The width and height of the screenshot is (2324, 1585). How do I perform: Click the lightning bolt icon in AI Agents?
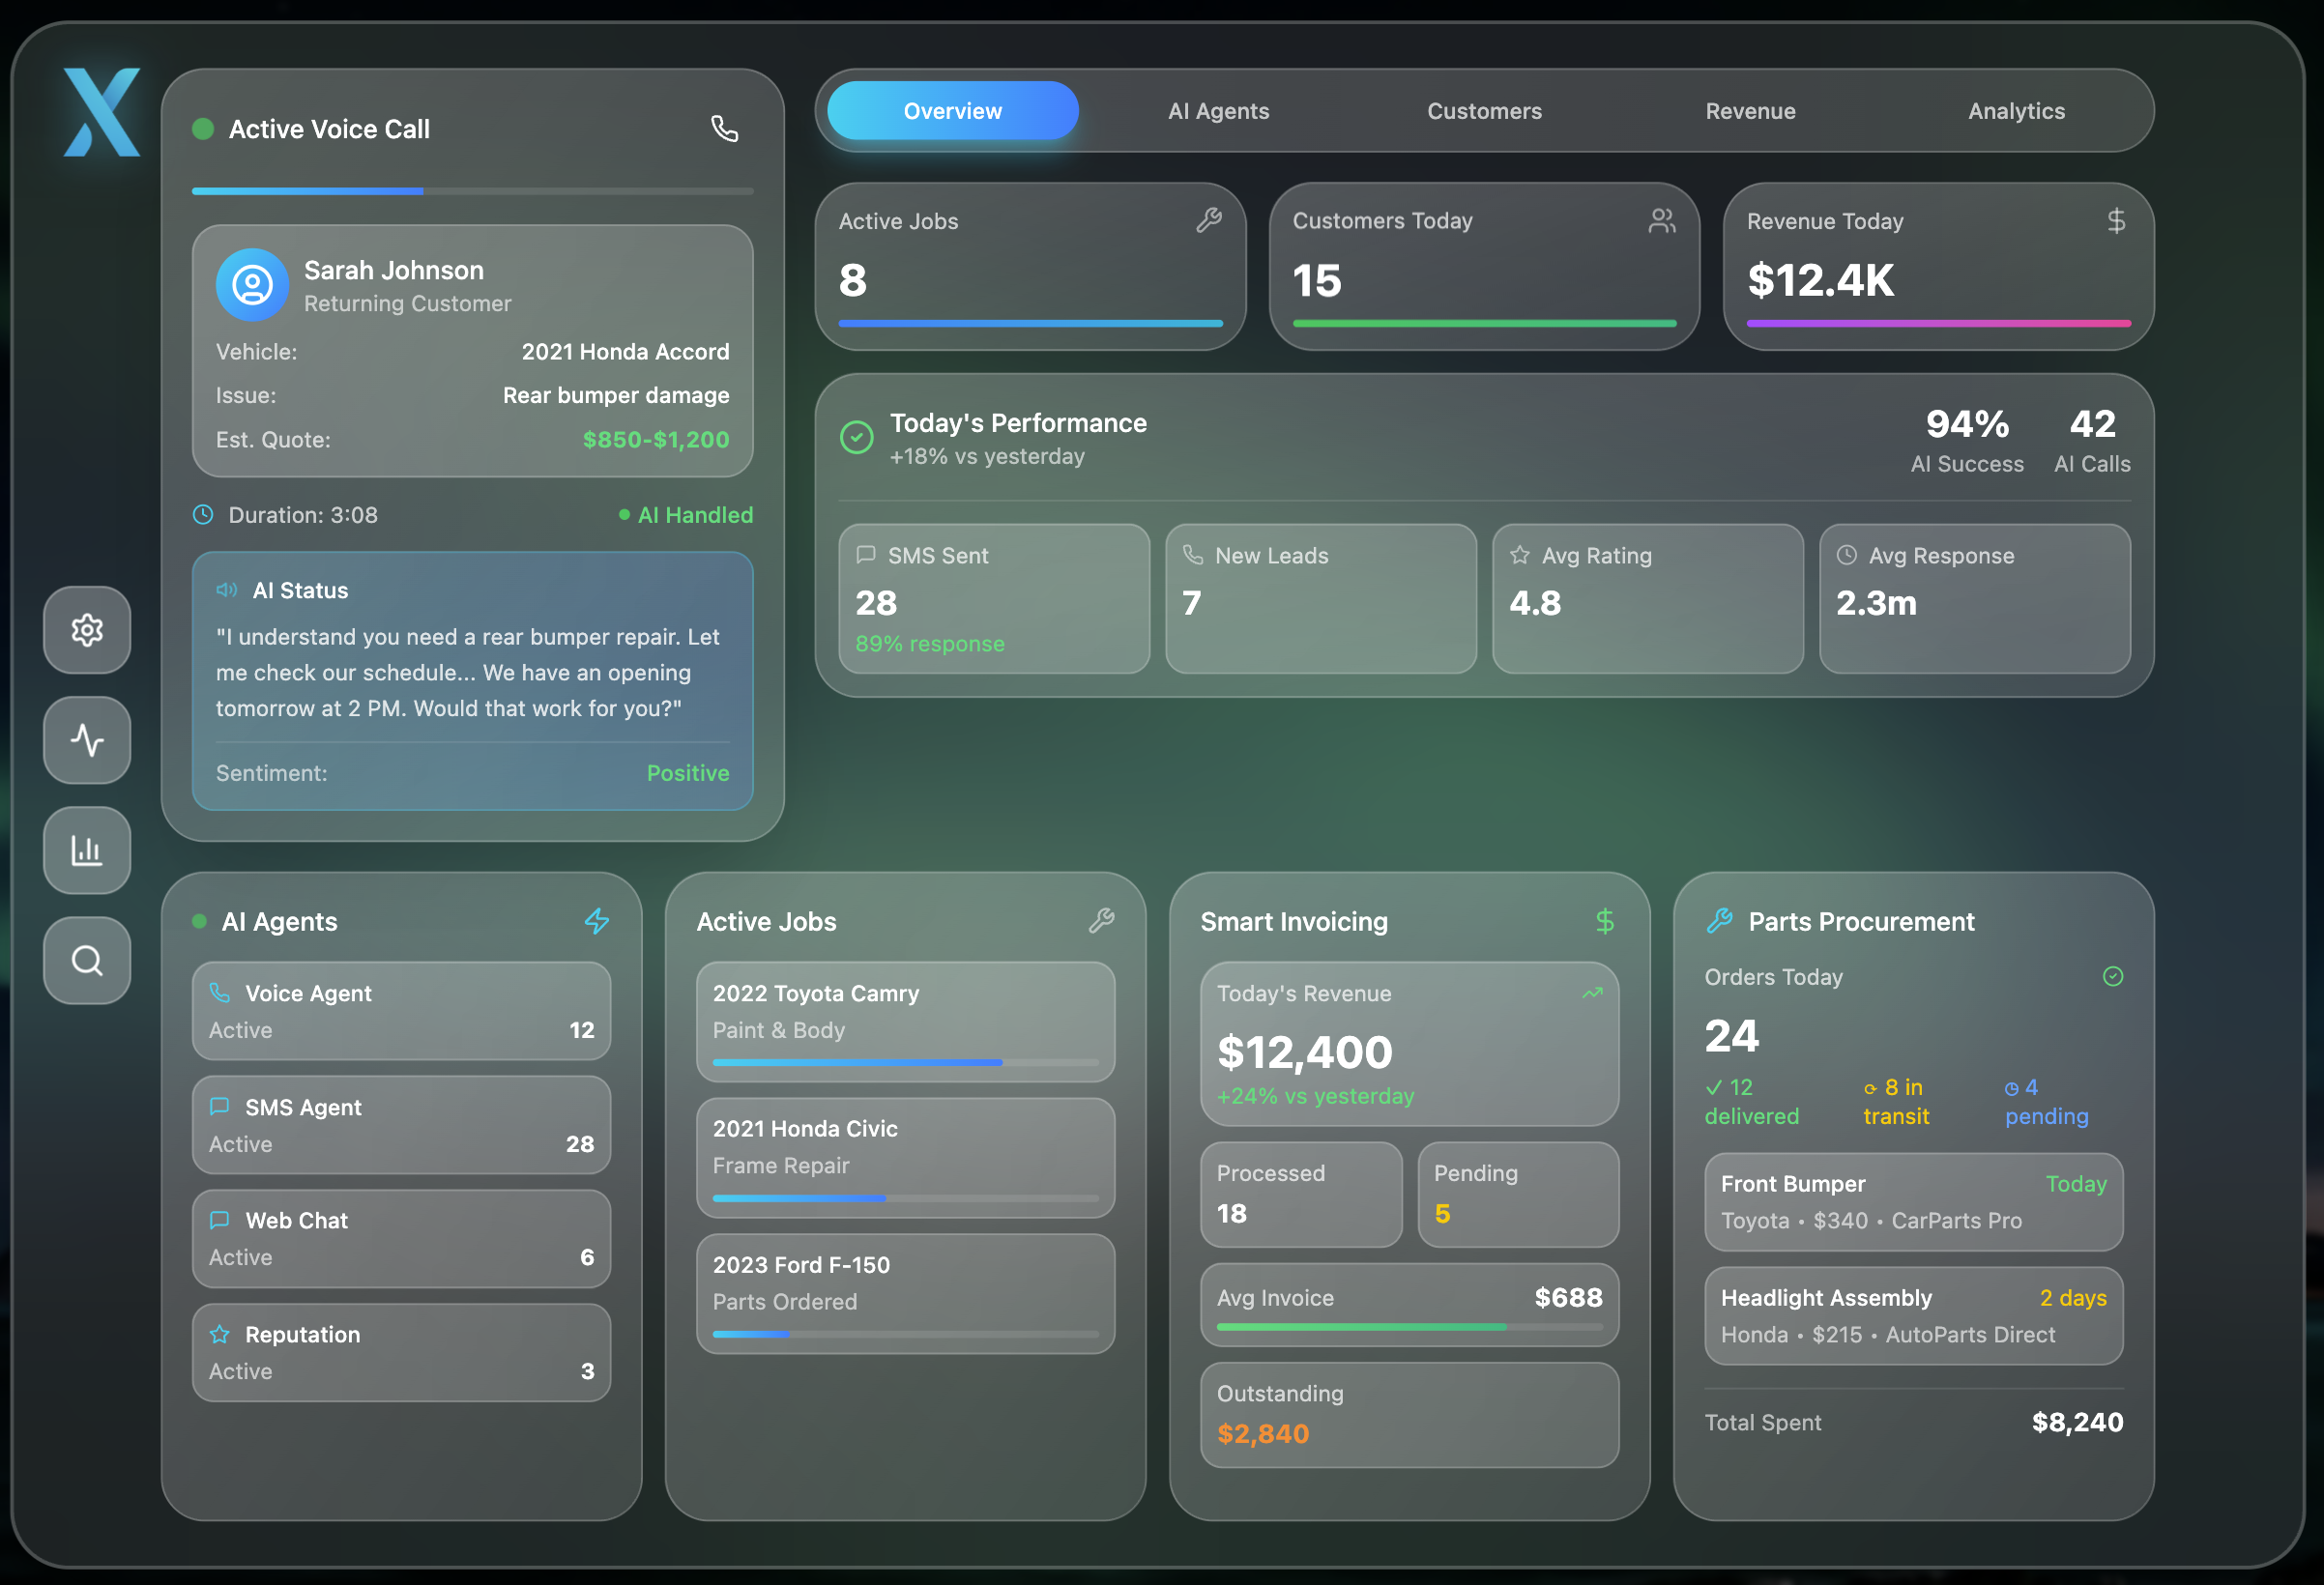[597, 921]
